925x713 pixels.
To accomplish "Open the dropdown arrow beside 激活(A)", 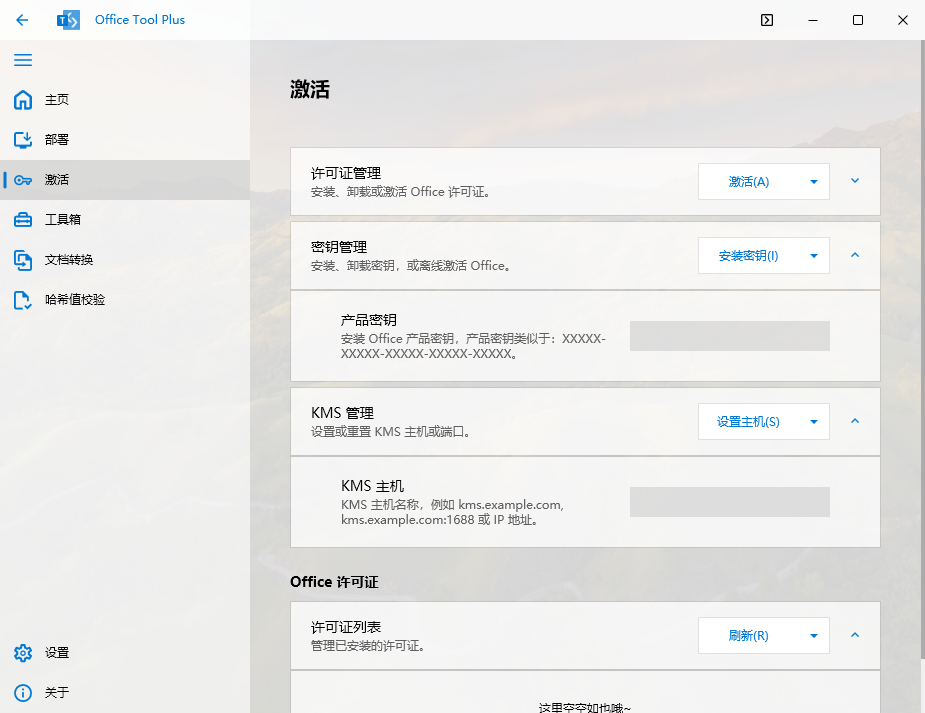I will pos(814,182).
